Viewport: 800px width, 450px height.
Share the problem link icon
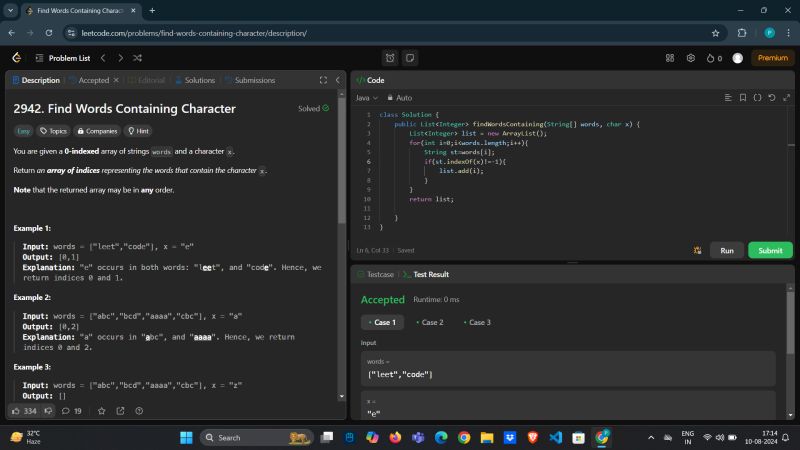(120, 411)
